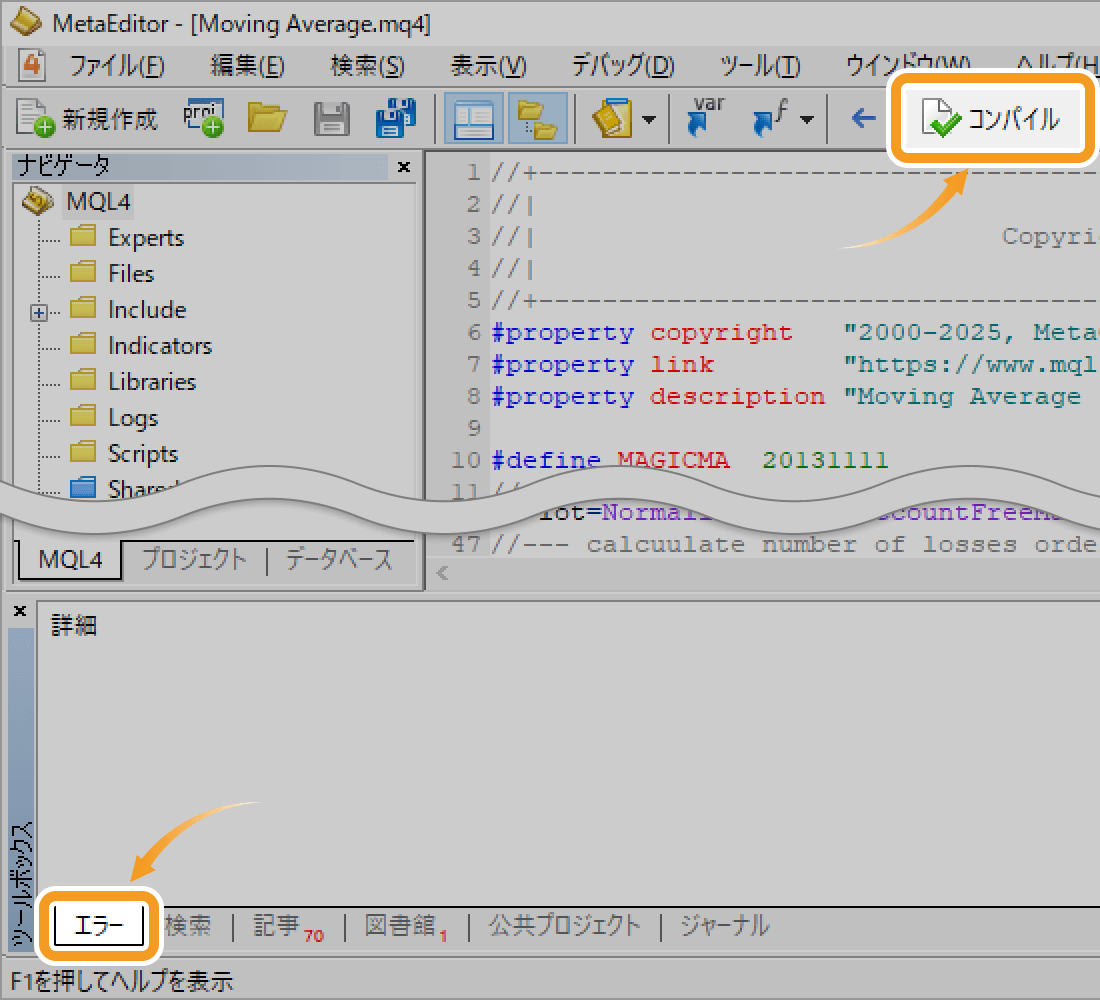Toggle the Navigator panel view icon
1100x1000 pixels.
pyautogui.click(x=473, y=119)
